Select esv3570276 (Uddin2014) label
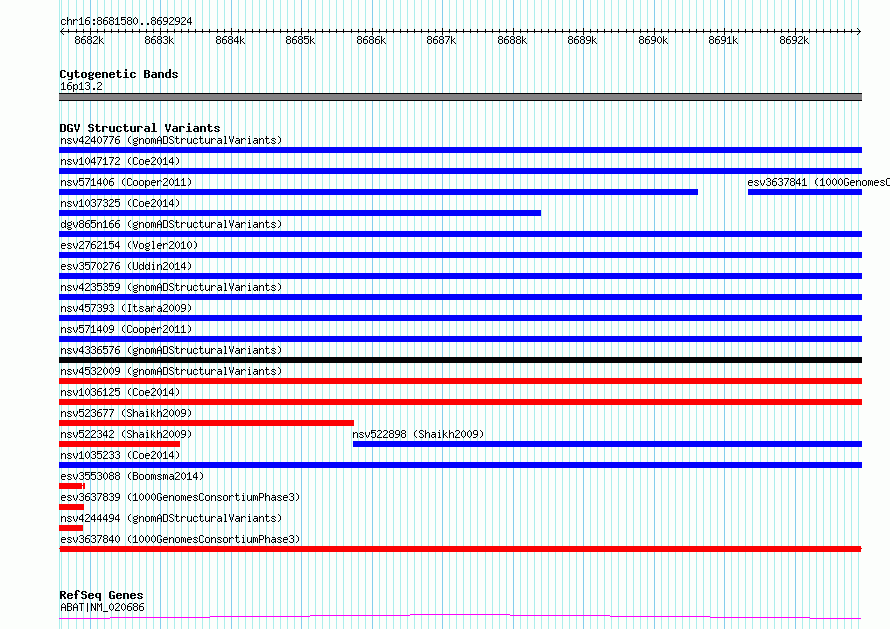This screenshot has height=629, width=890. point(126,266)
